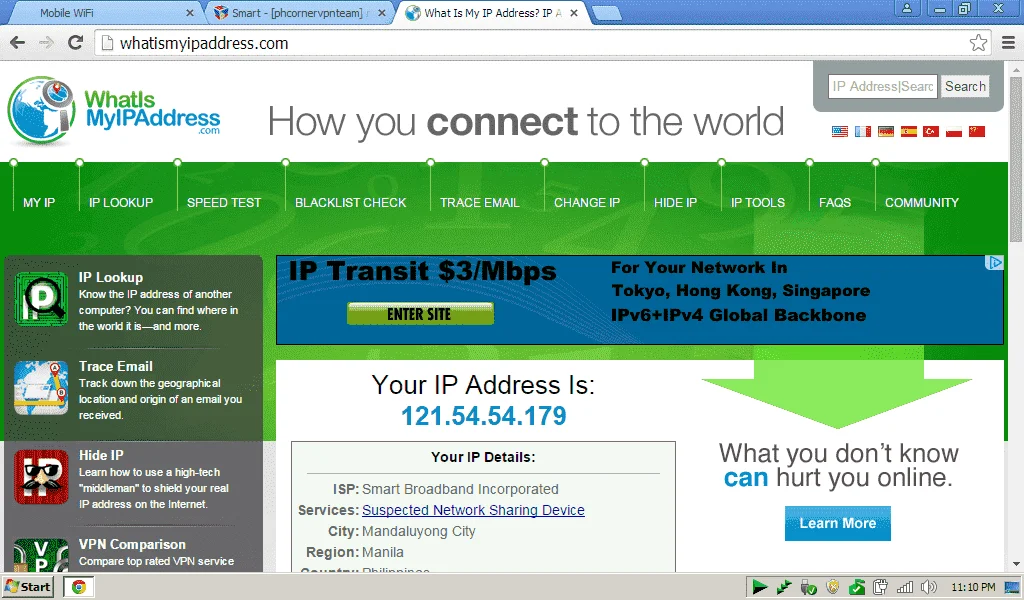Screen dimensions: 1024x600
Task: Select the Spanish flag language icon
Action: [x=908, y=131]
